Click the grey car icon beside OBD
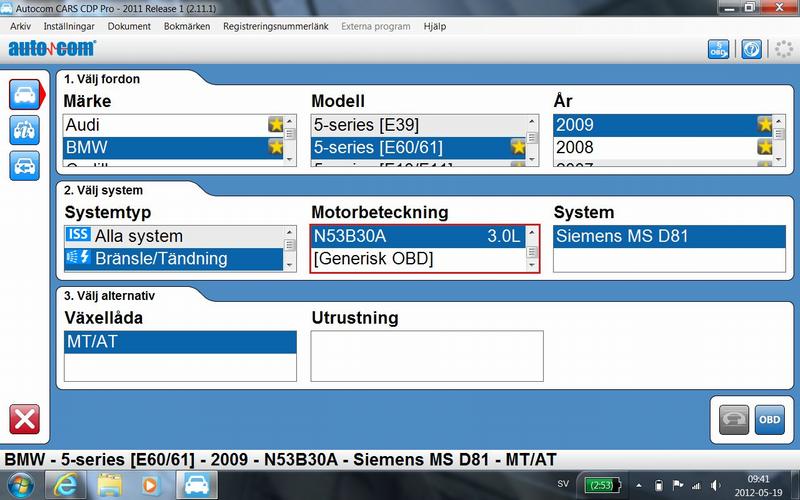 click(733, 417)
